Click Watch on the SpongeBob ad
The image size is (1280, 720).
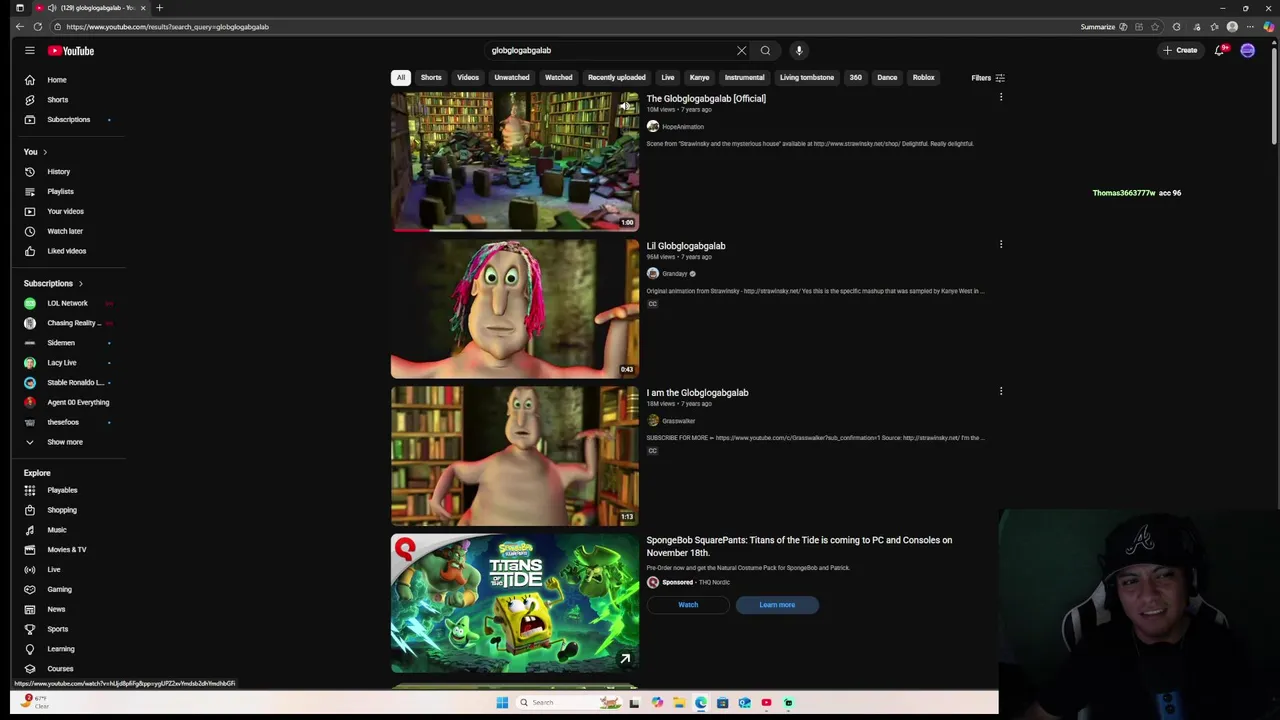688,605
